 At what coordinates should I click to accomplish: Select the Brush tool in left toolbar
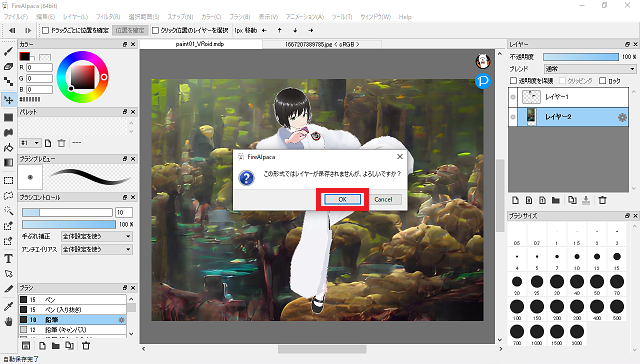click(x=8, y=51)
